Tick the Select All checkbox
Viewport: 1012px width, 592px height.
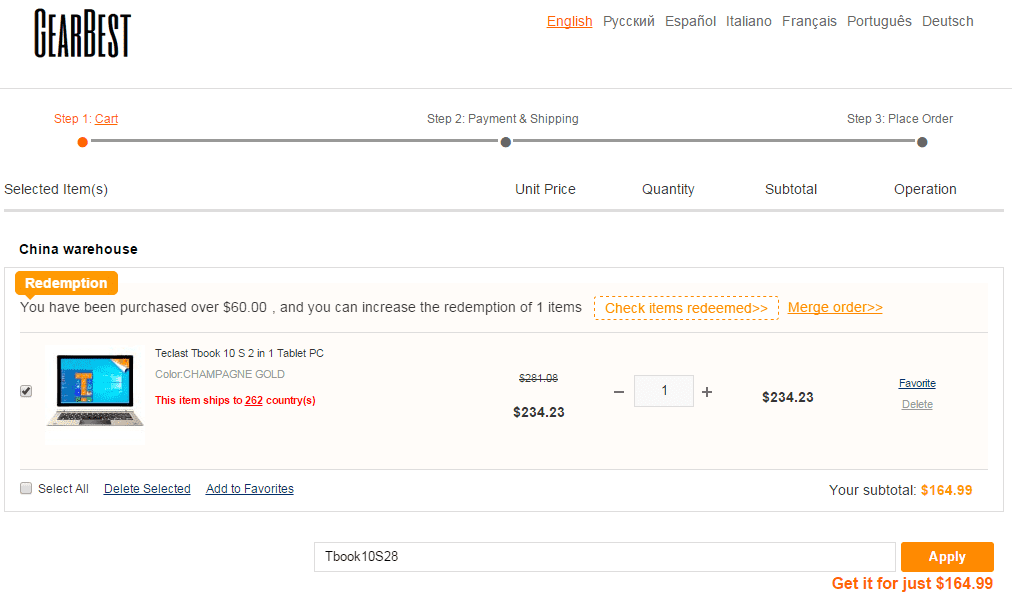pyautogui.click(x=26, y=489)
